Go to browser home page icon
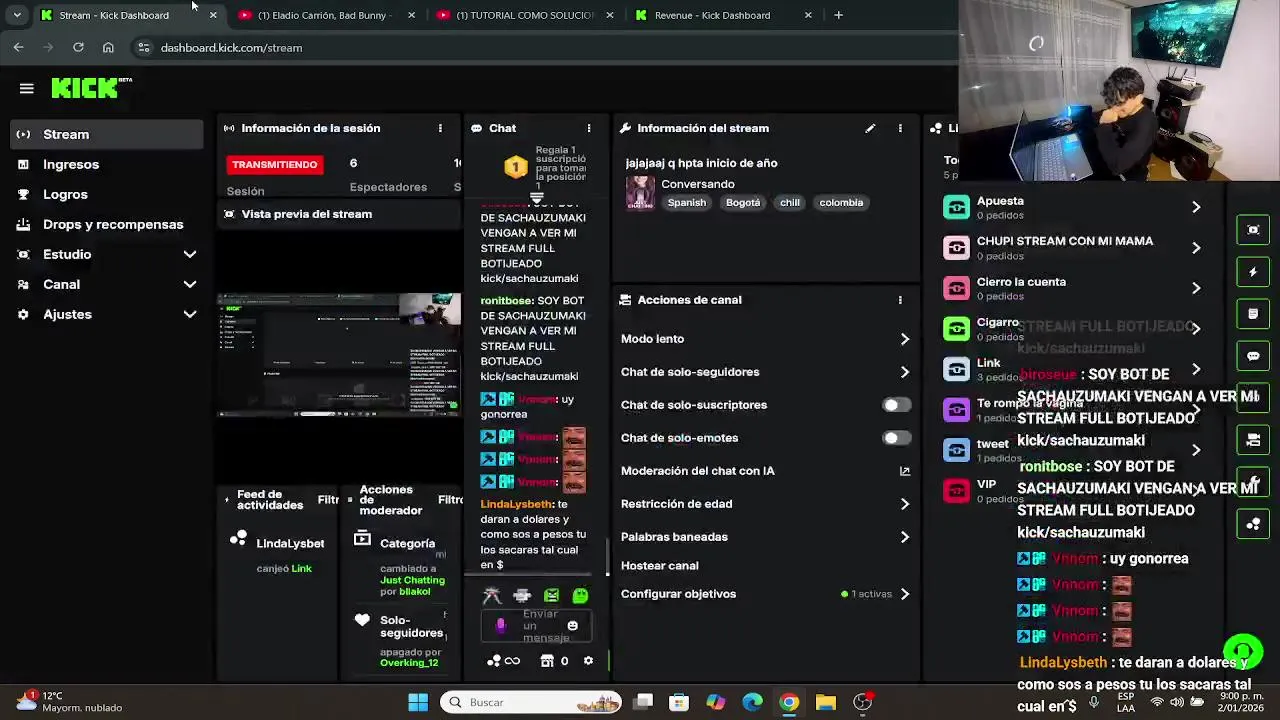1280x720 pixels. [x=108, y=47]
